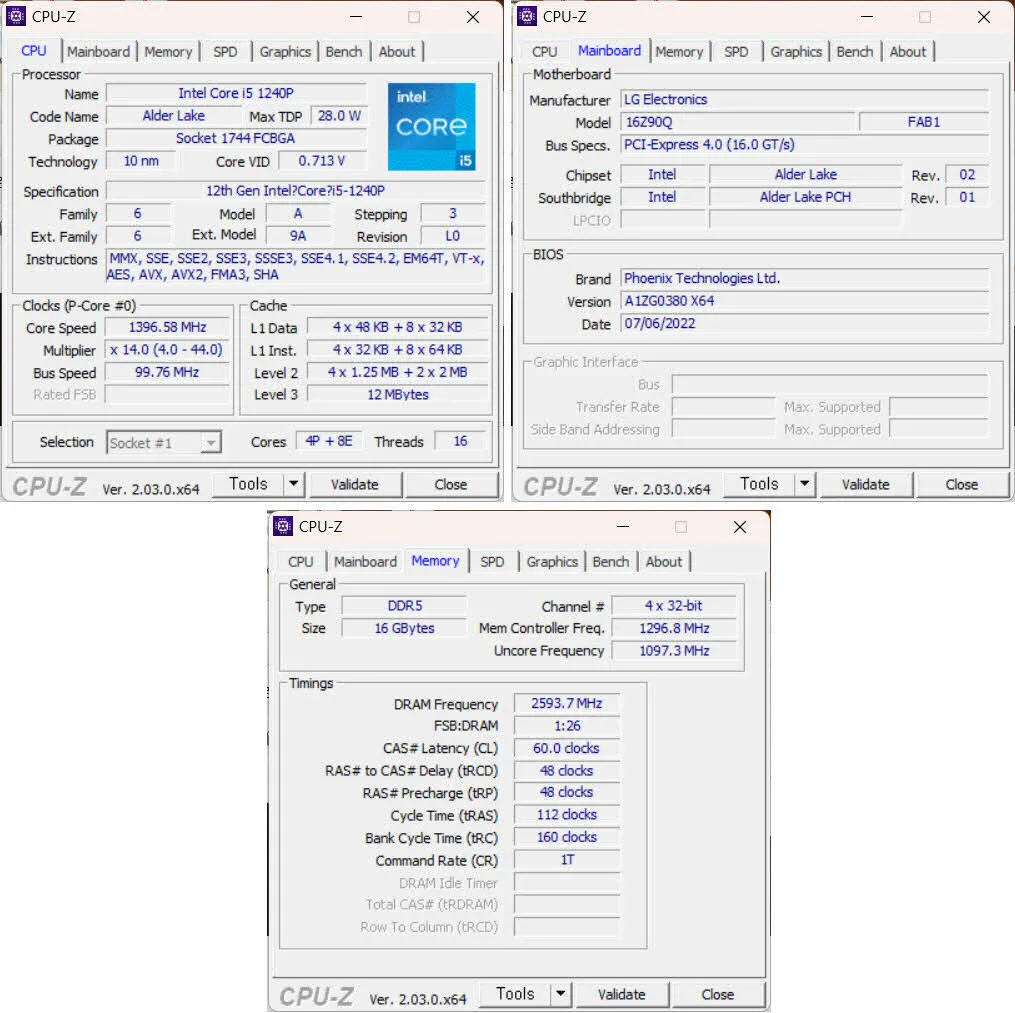
Task: Expand Tools dropdown arrow in the Memory window
Action: tap(560, 994)
